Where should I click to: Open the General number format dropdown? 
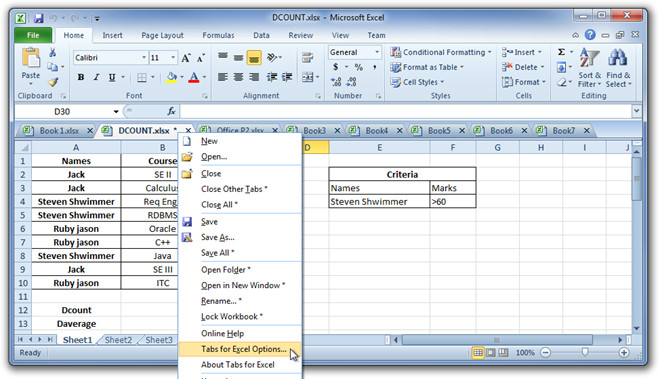(x=377, y=52)
